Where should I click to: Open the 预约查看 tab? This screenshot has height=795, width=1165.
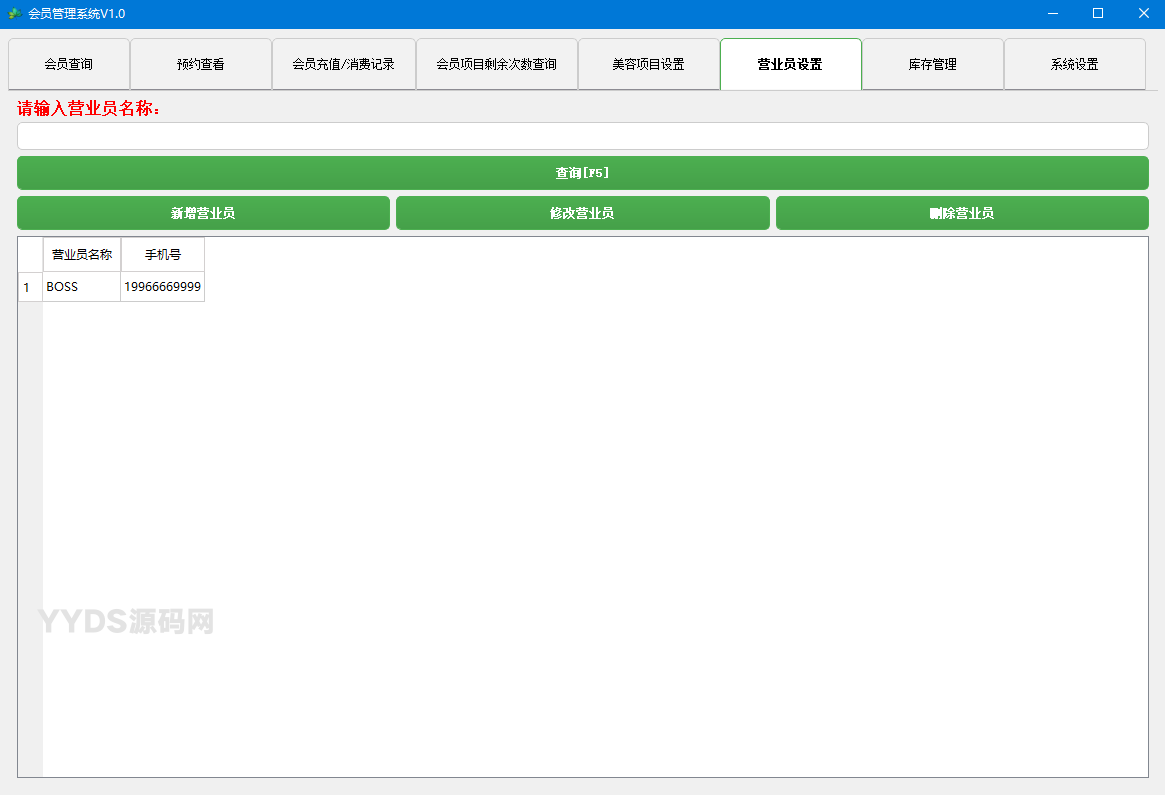[200, 63]
